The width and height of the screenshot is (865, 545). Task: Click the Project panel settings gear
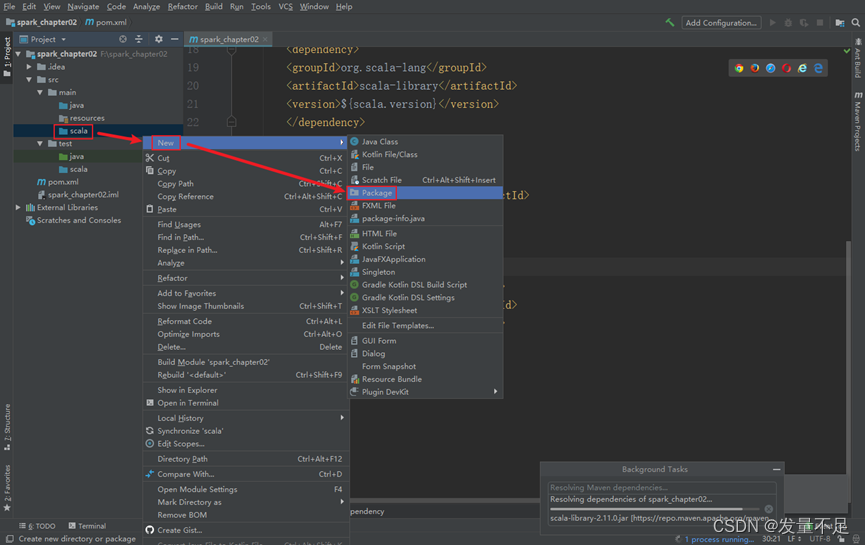coord(159,39)
